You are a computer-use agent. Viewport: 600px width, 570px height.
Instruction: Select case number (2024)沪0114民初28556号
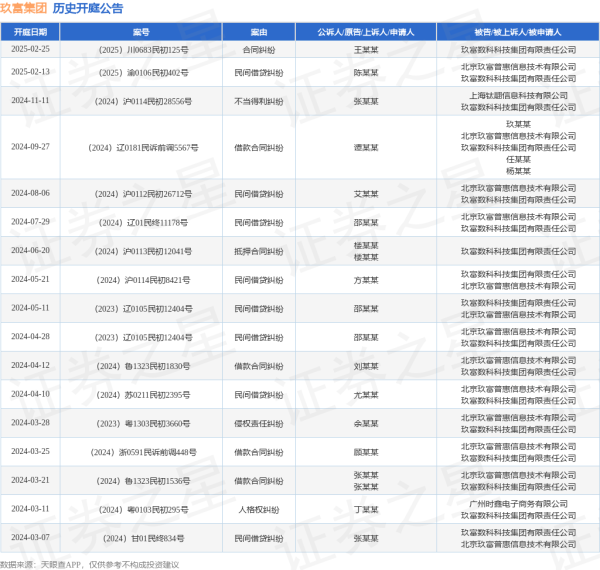pyautogui.click(x=143, y=101)
